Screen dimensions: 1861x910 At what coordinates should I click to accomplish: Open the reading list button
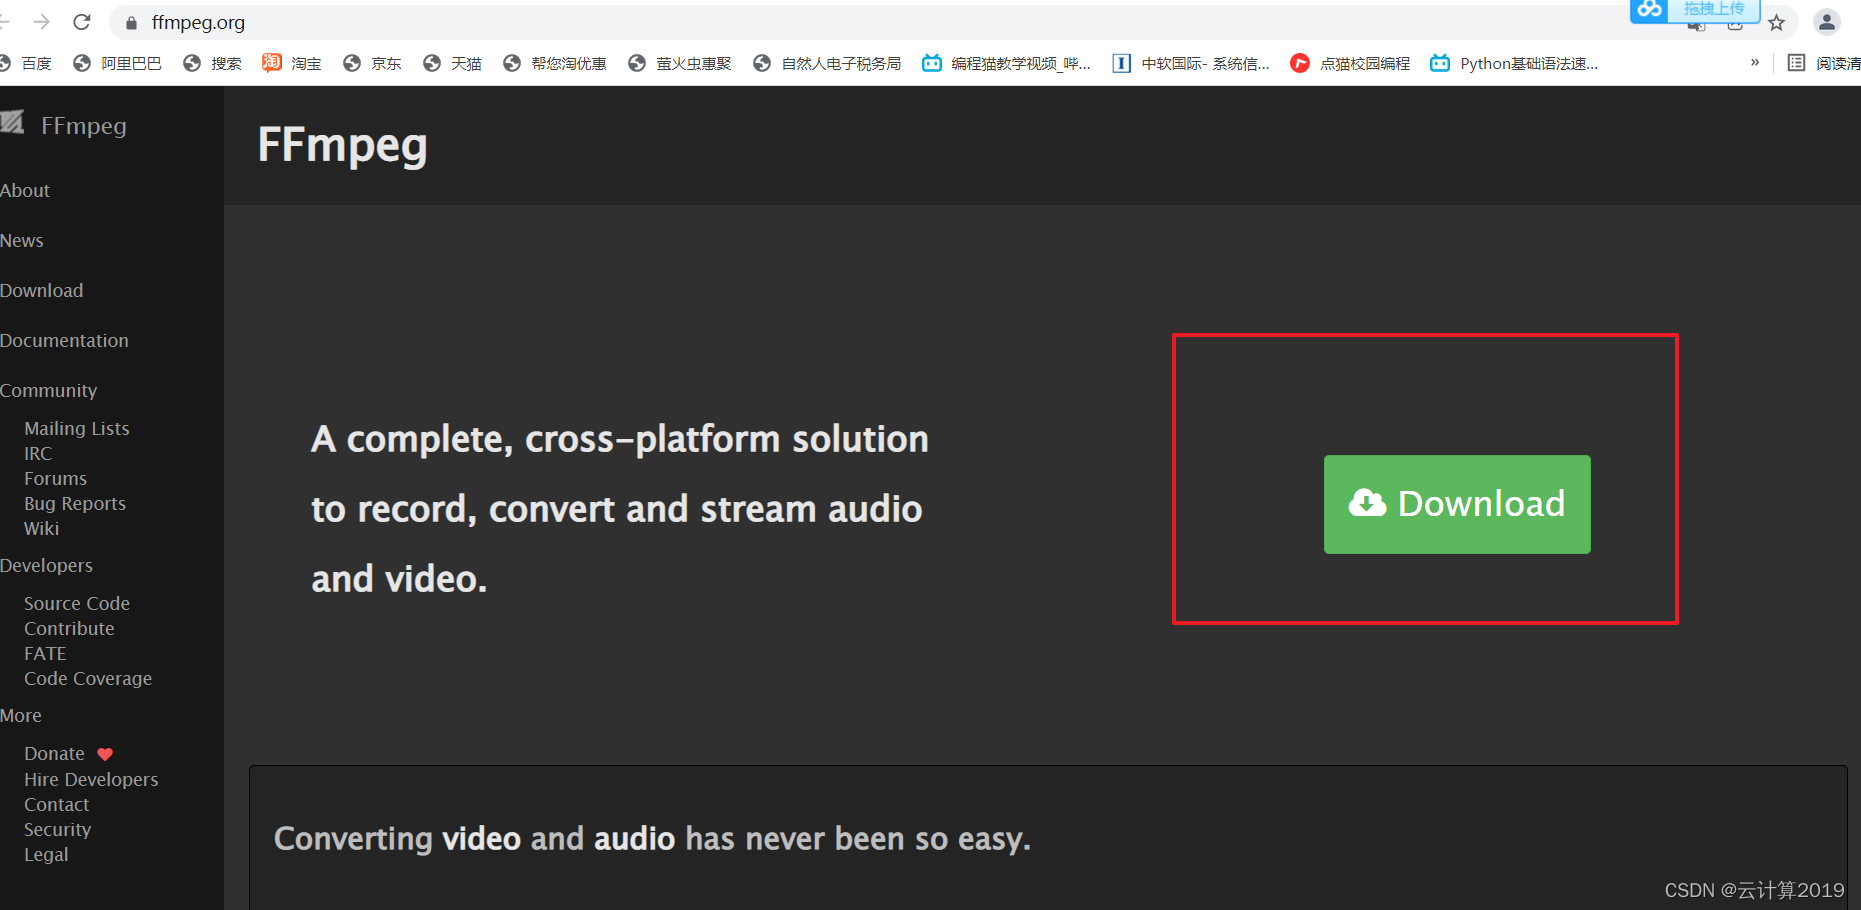pos(1824,63)
